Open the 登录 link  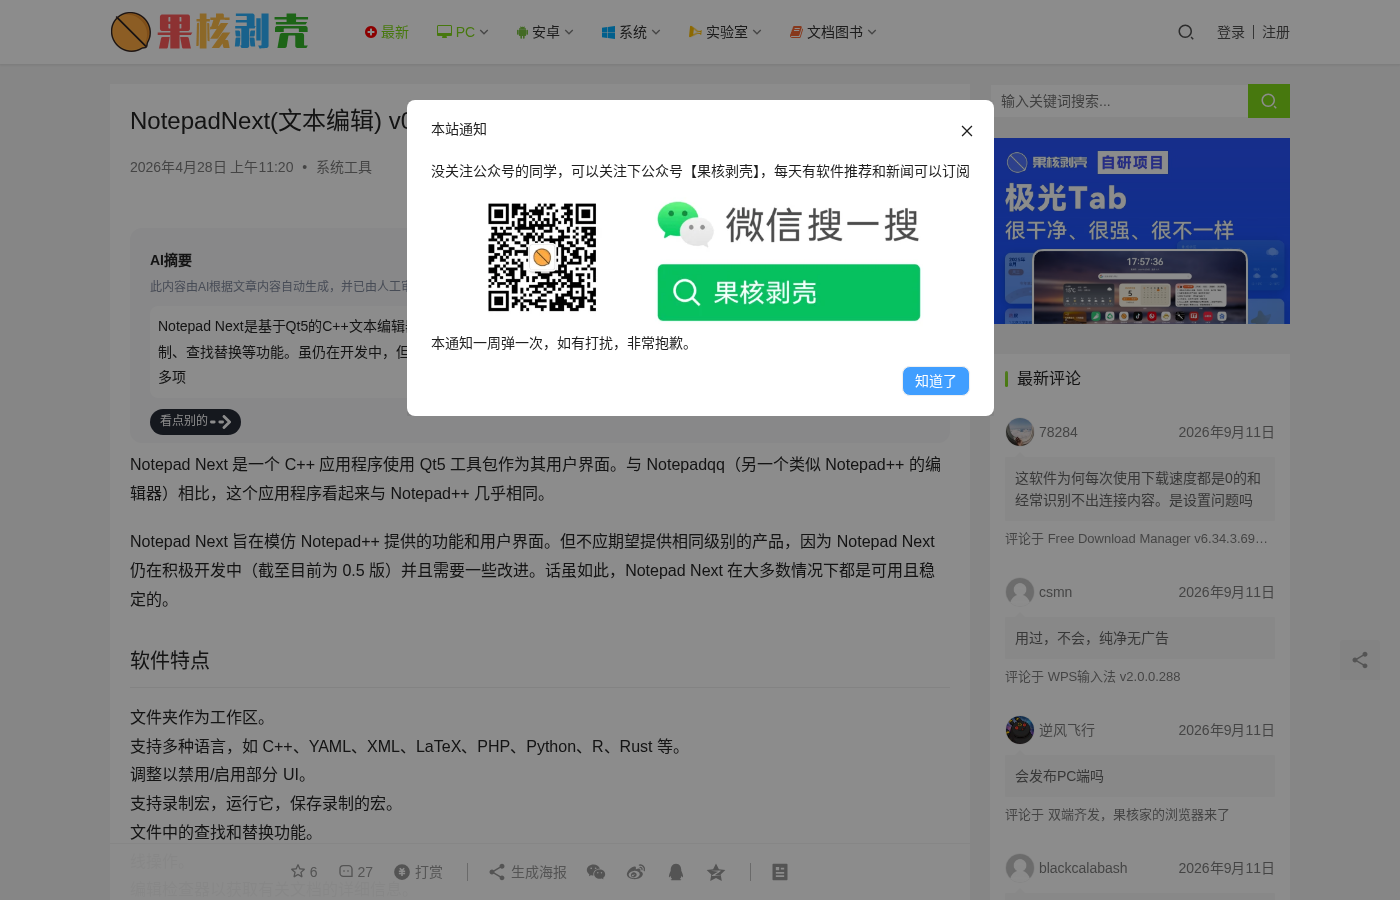(1231, 32)
